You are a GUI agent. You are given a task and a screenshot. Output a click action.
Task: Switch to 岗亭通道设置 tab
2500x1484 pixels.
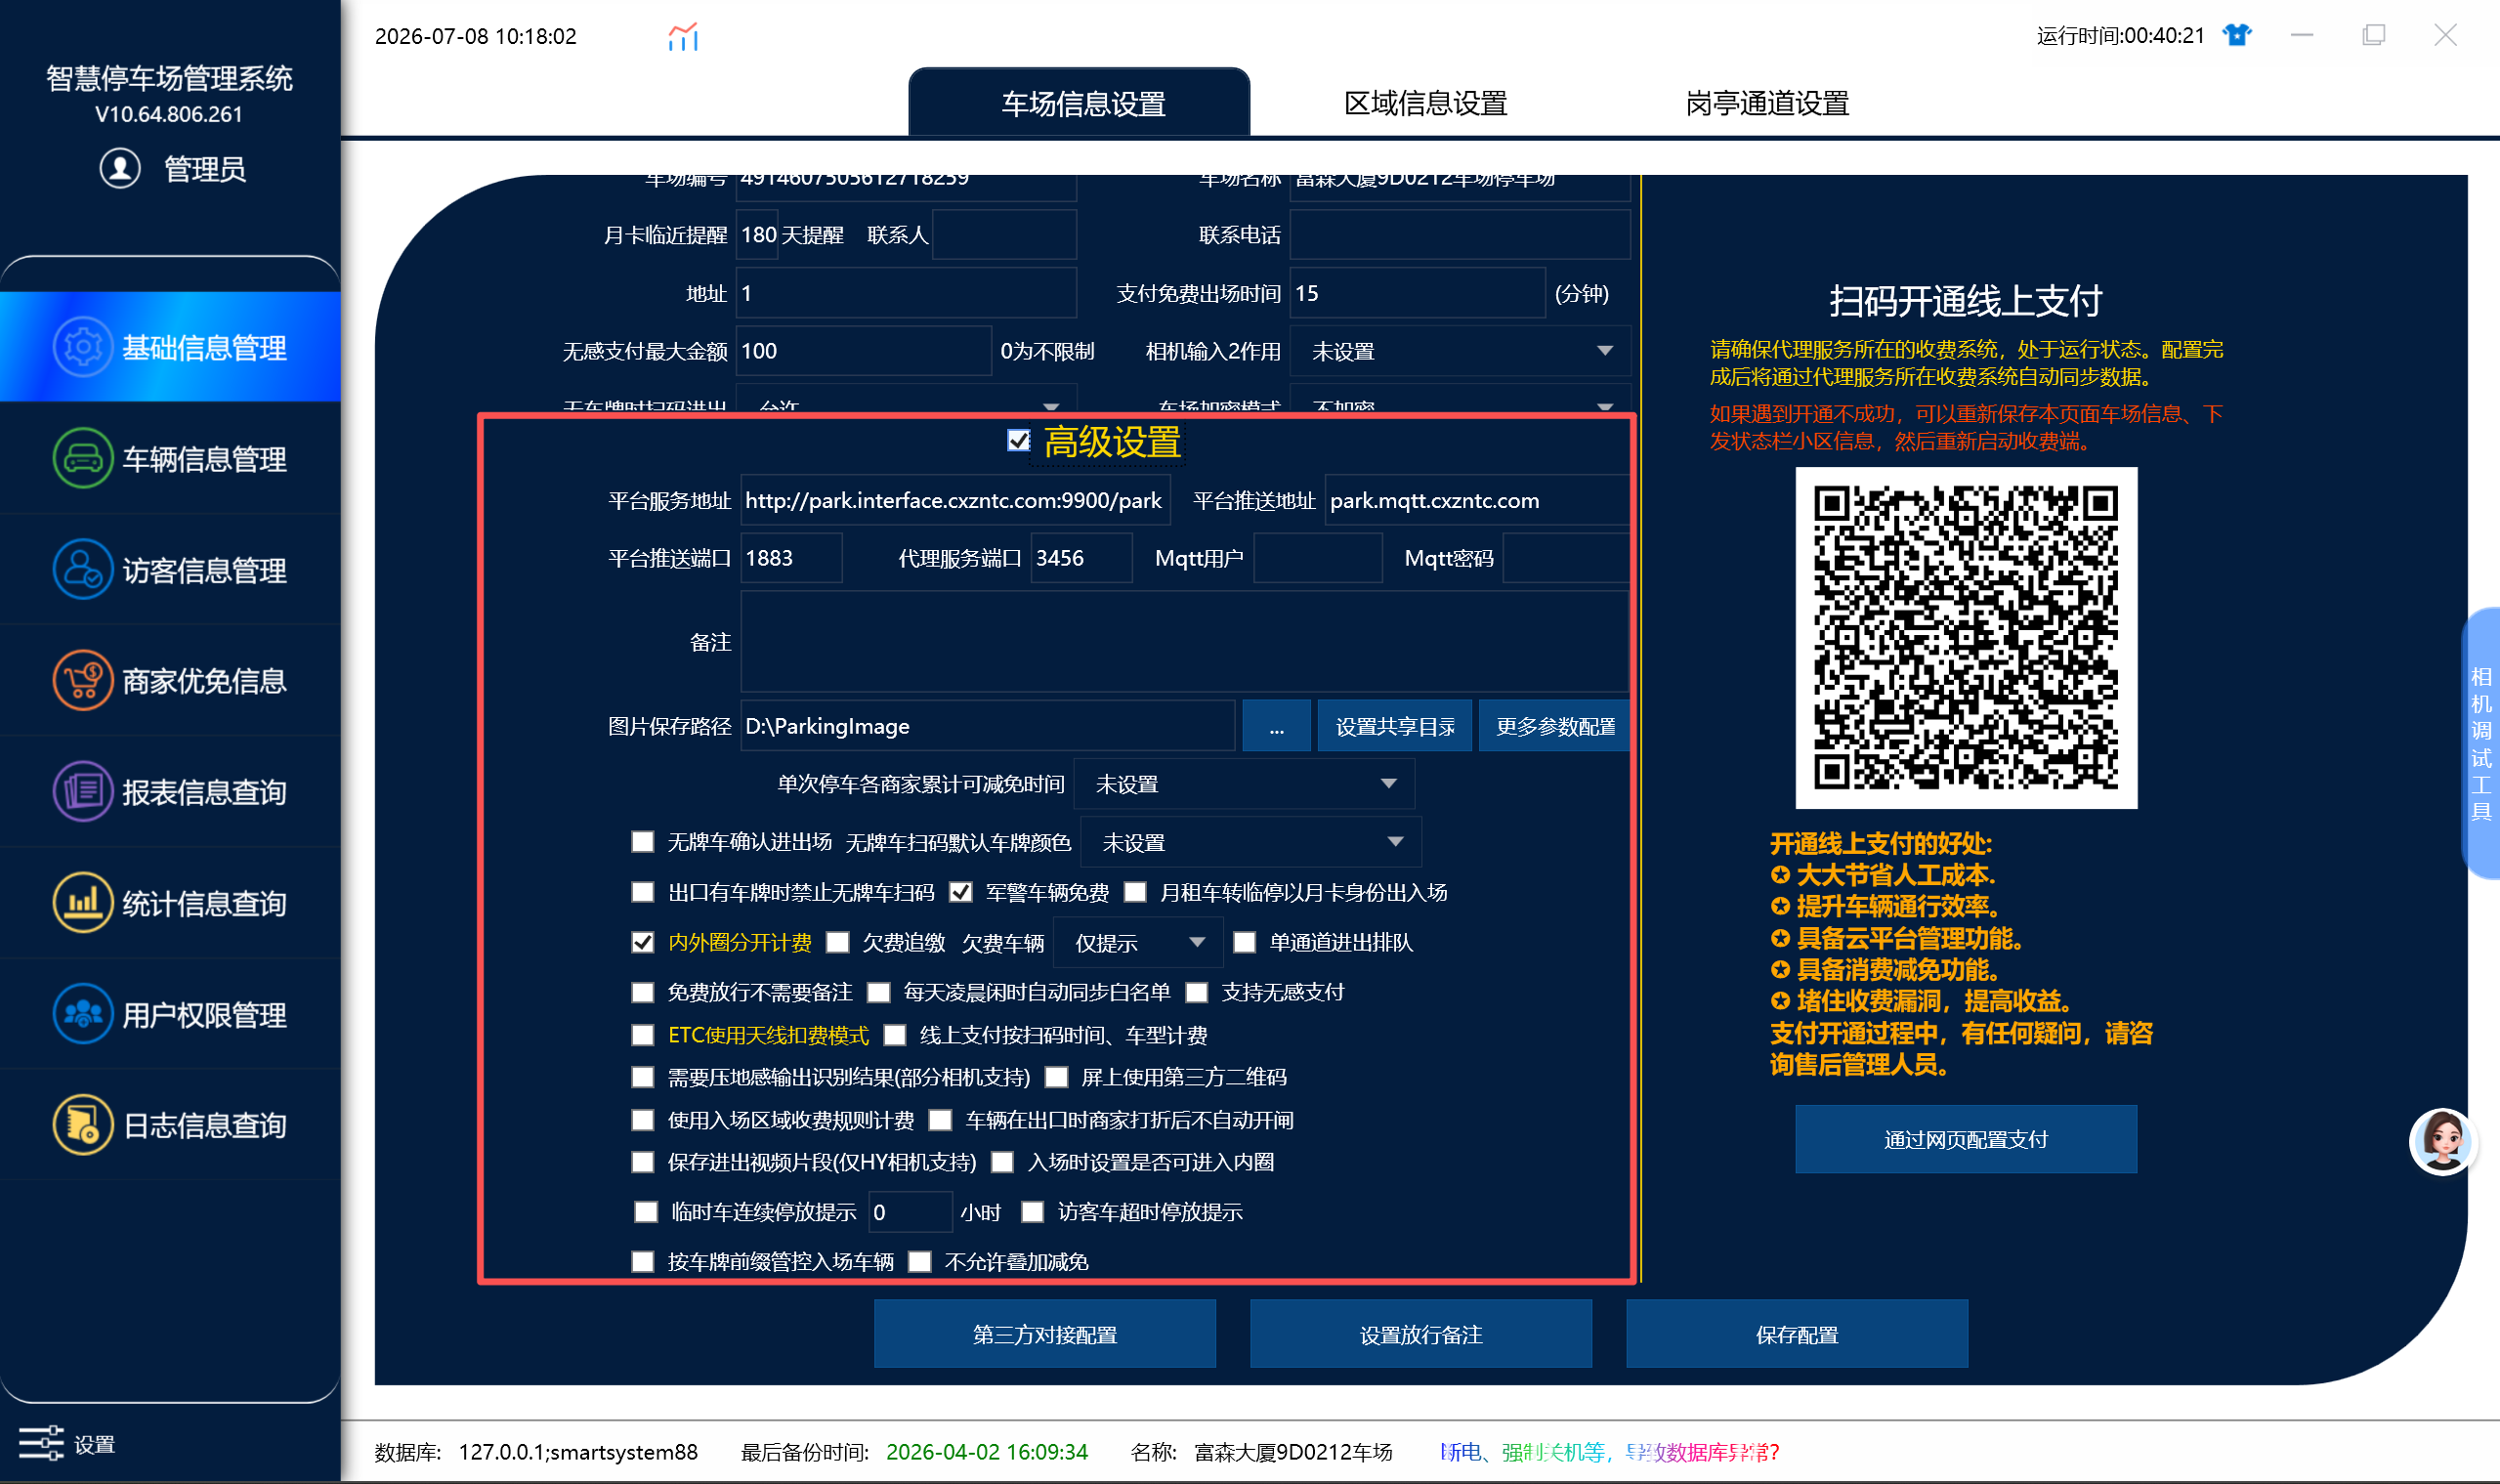click(1767, 103)
